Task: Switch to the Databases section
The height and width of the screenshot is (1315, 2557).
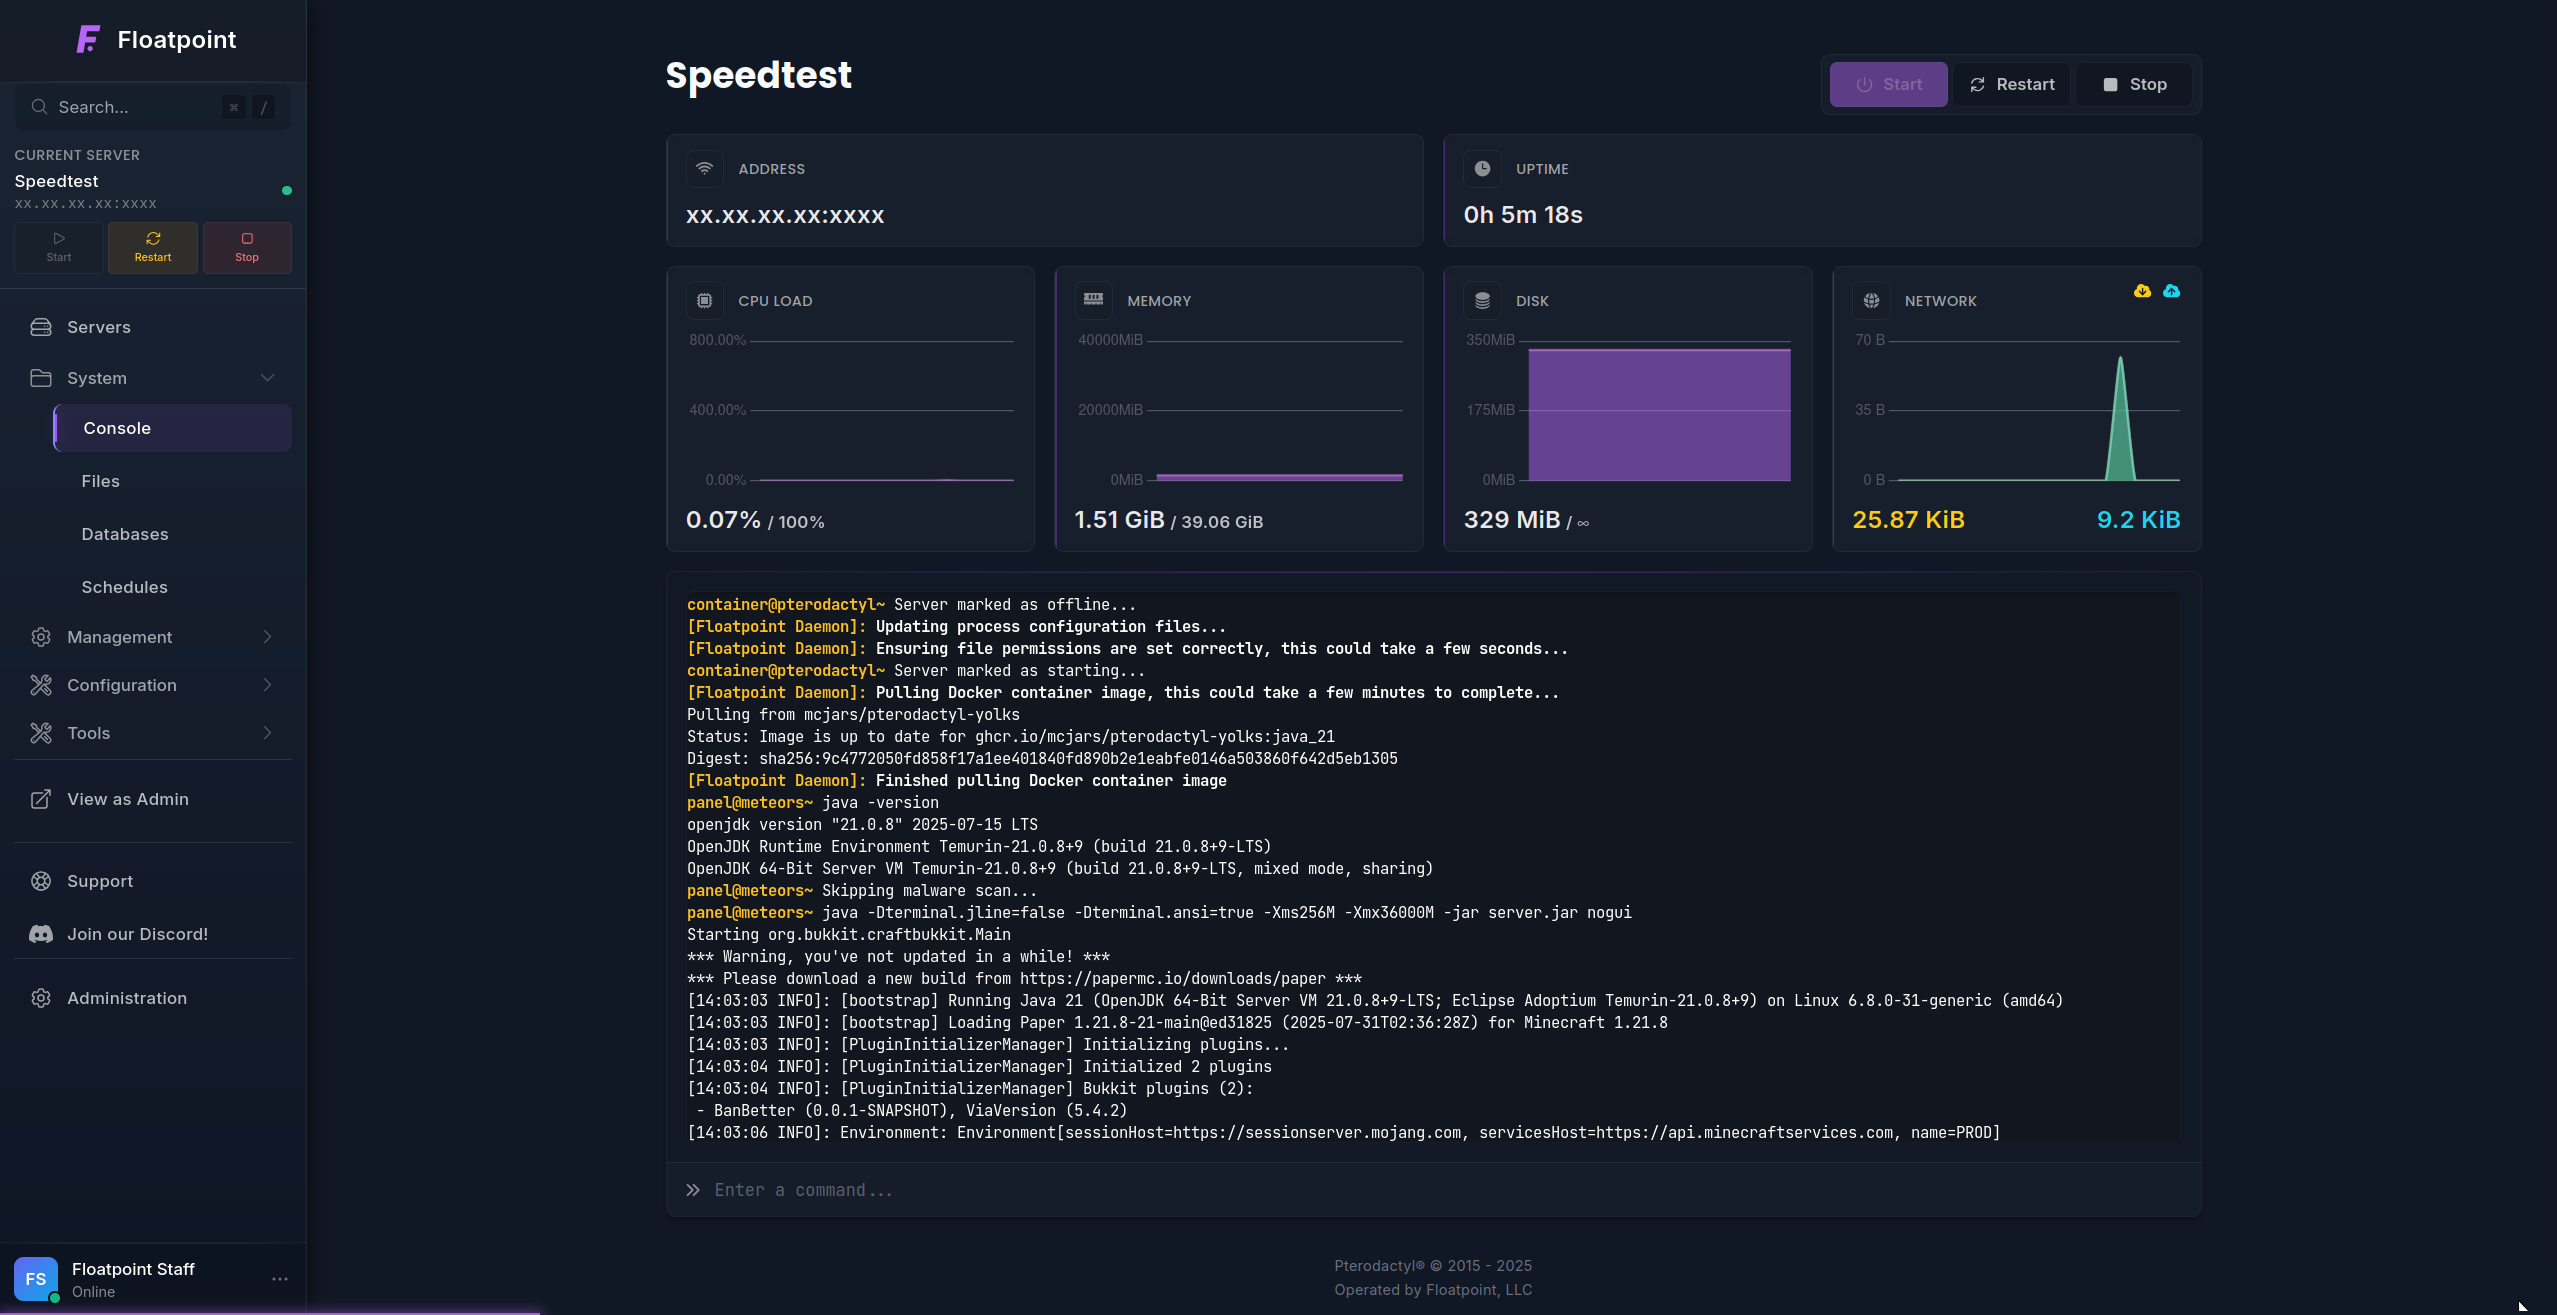Action: point(125,534)
